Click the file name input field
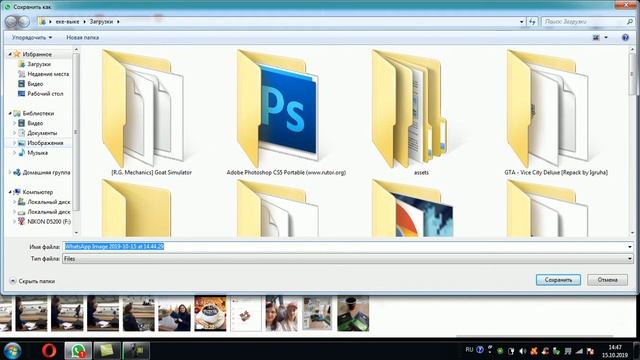640x360 pixels. tap(348, 247)
